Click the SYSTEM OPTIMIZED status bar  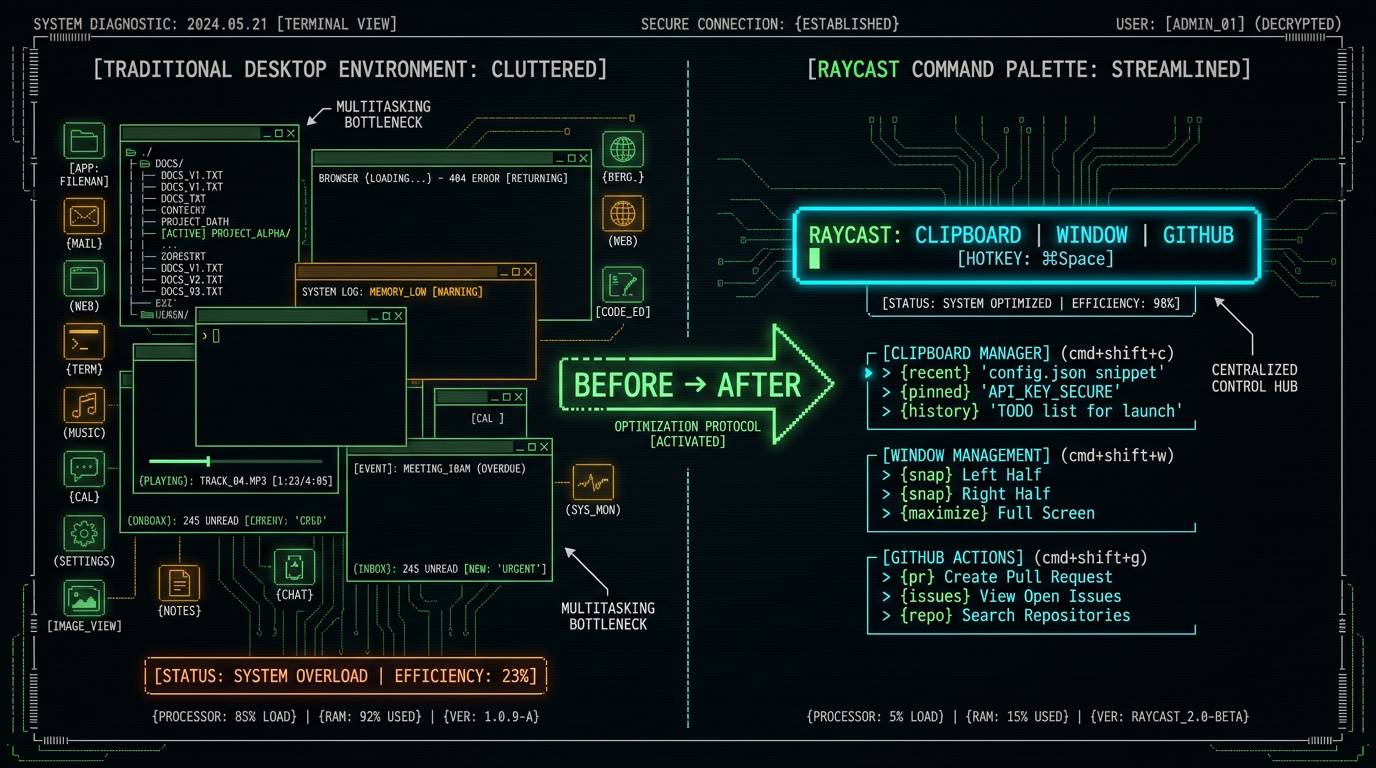[1031, 302]
